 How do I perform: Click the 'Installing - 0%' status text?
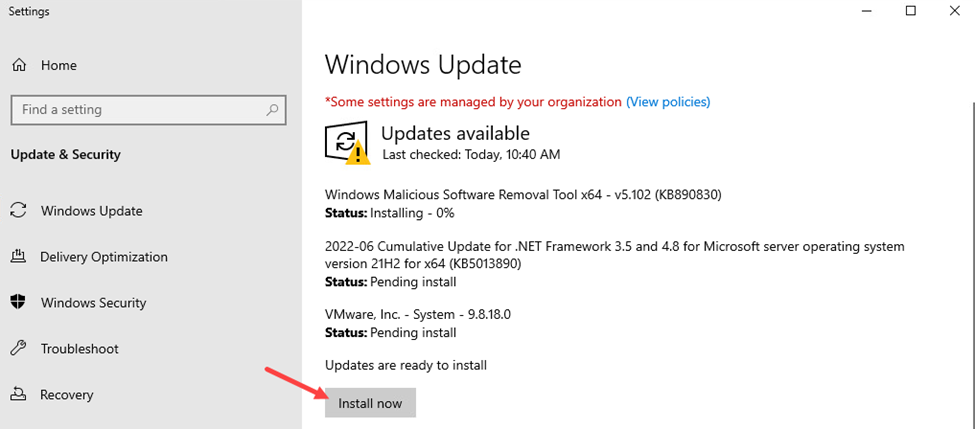pyautogui.click(x=412, y=213)
